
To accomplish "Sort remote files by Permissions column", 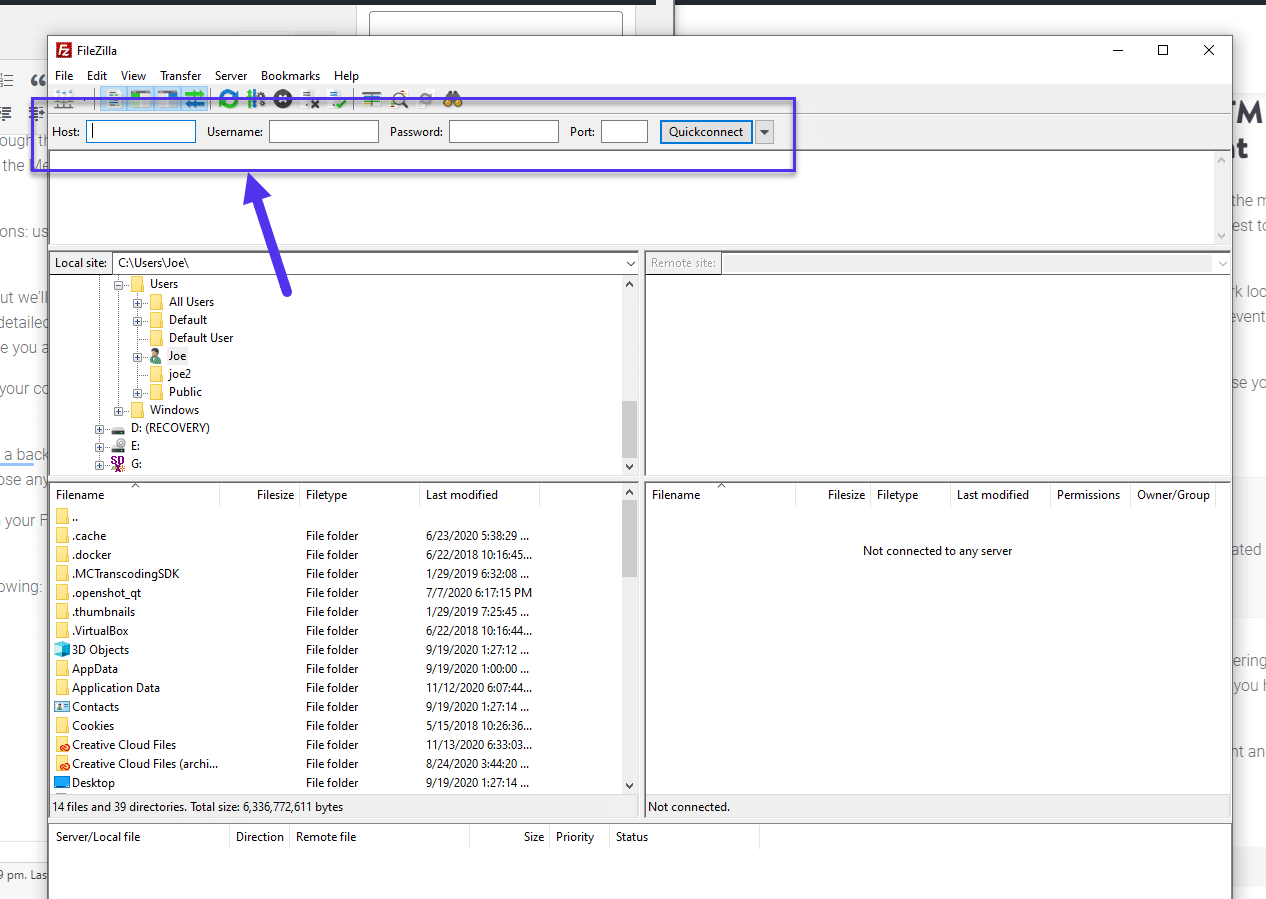I will 1088,494.
